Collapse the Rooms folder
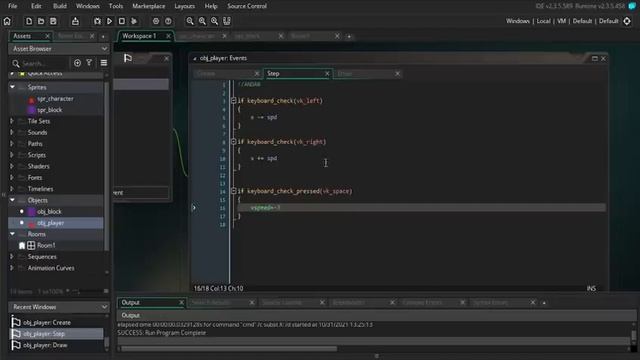The image size is (640, 360). (12, 234)
